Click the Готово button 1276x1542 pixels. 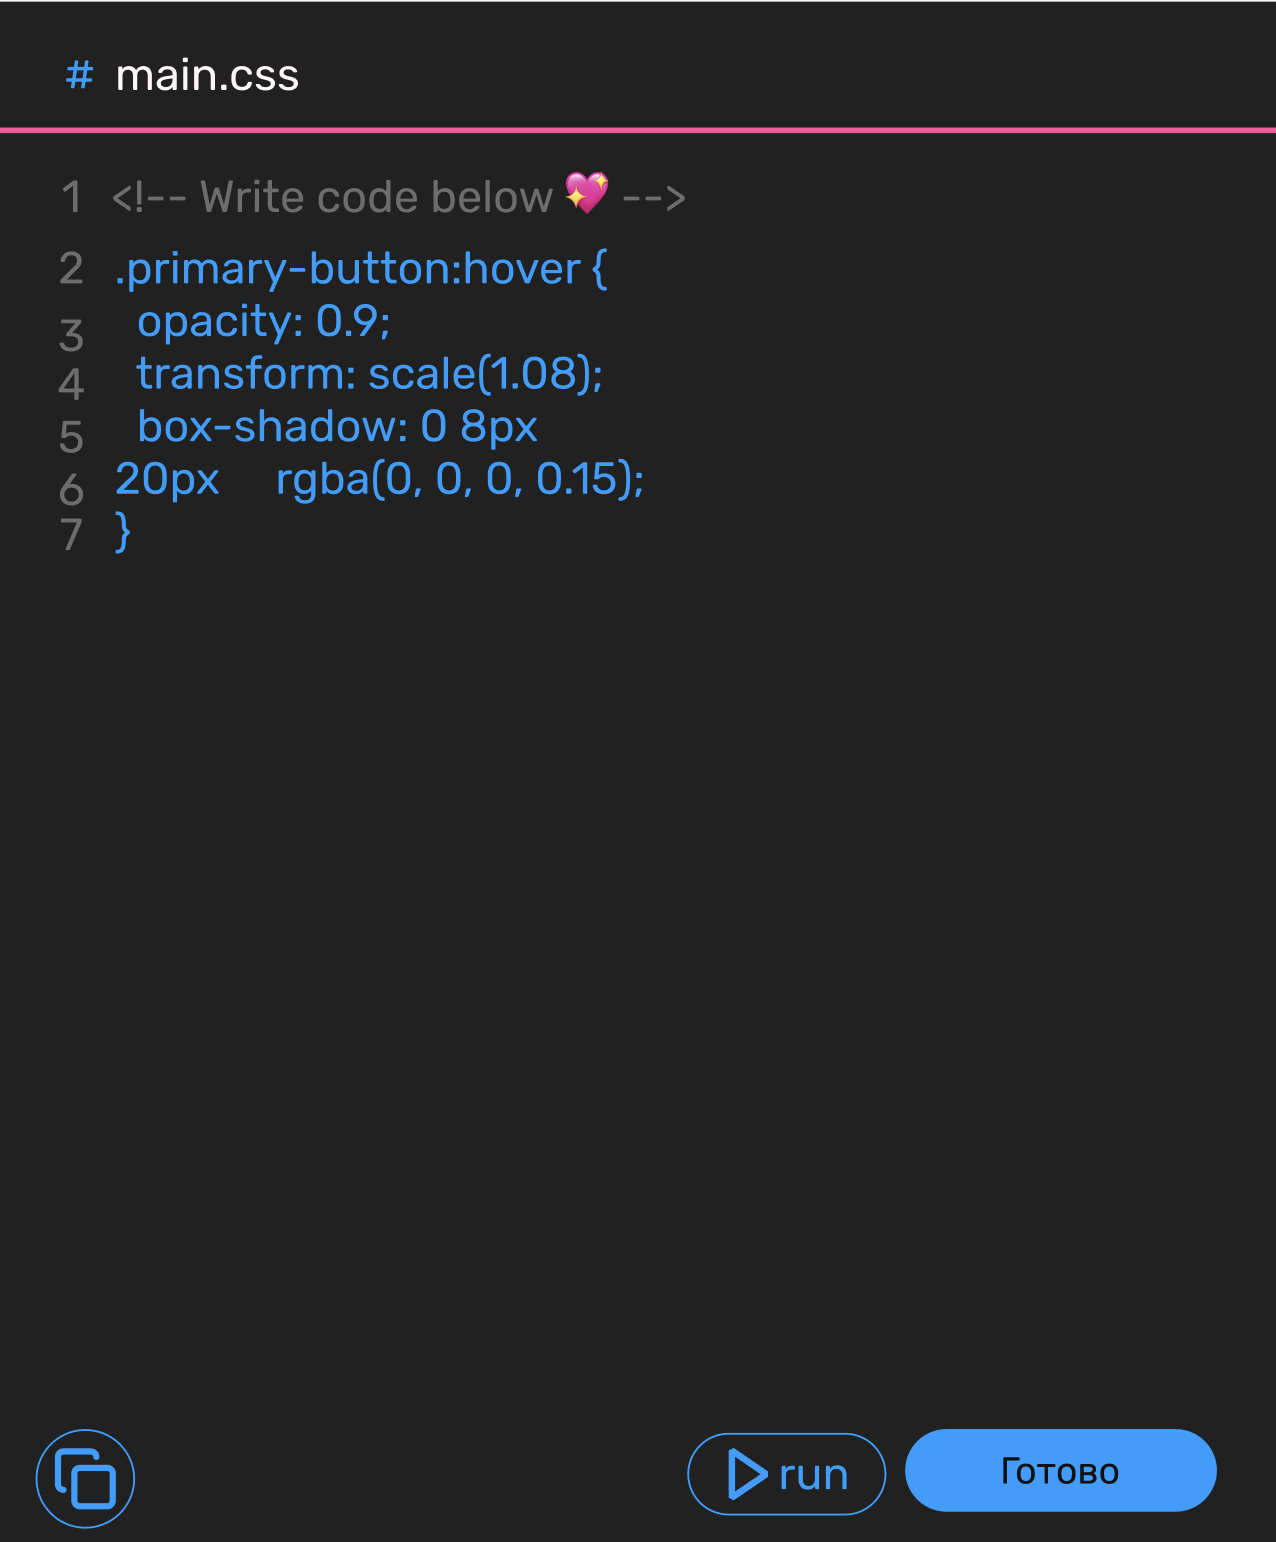(x=1060, y=1470)
